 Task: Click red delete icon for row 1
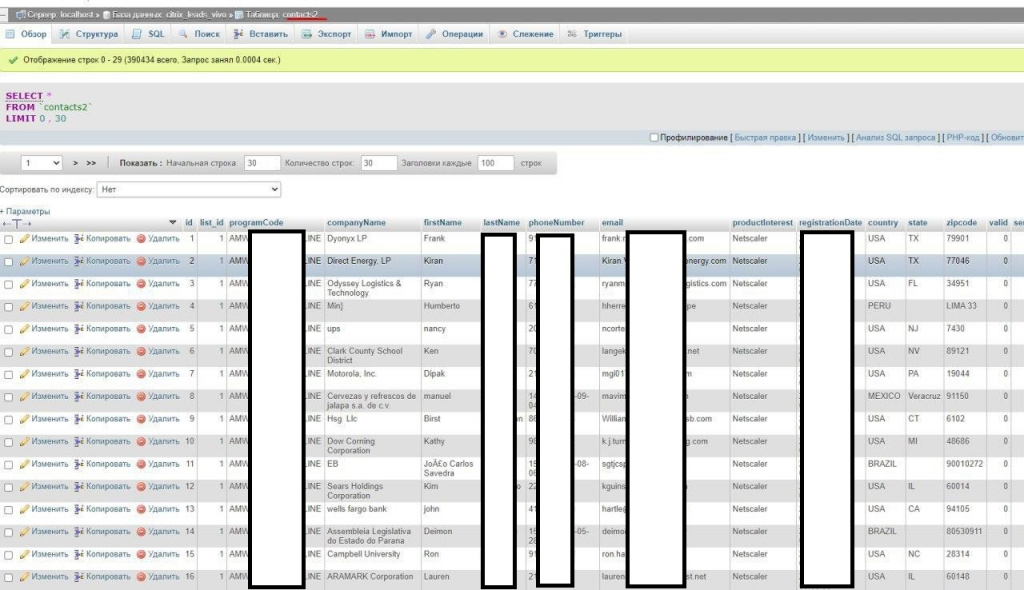coord(140,238)
